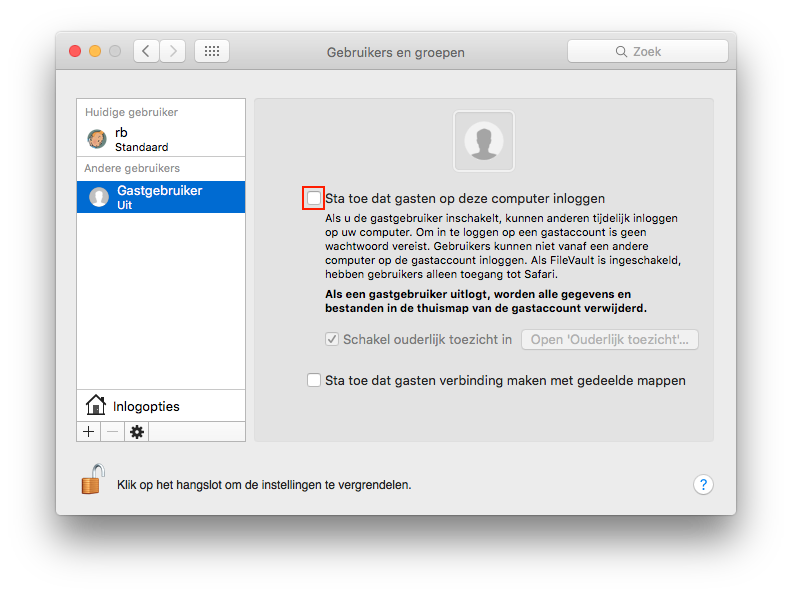This screenshot has width=792, height=595.
Task: Click the house icon for Inlogopties
Action: click(x=95, y=405)
